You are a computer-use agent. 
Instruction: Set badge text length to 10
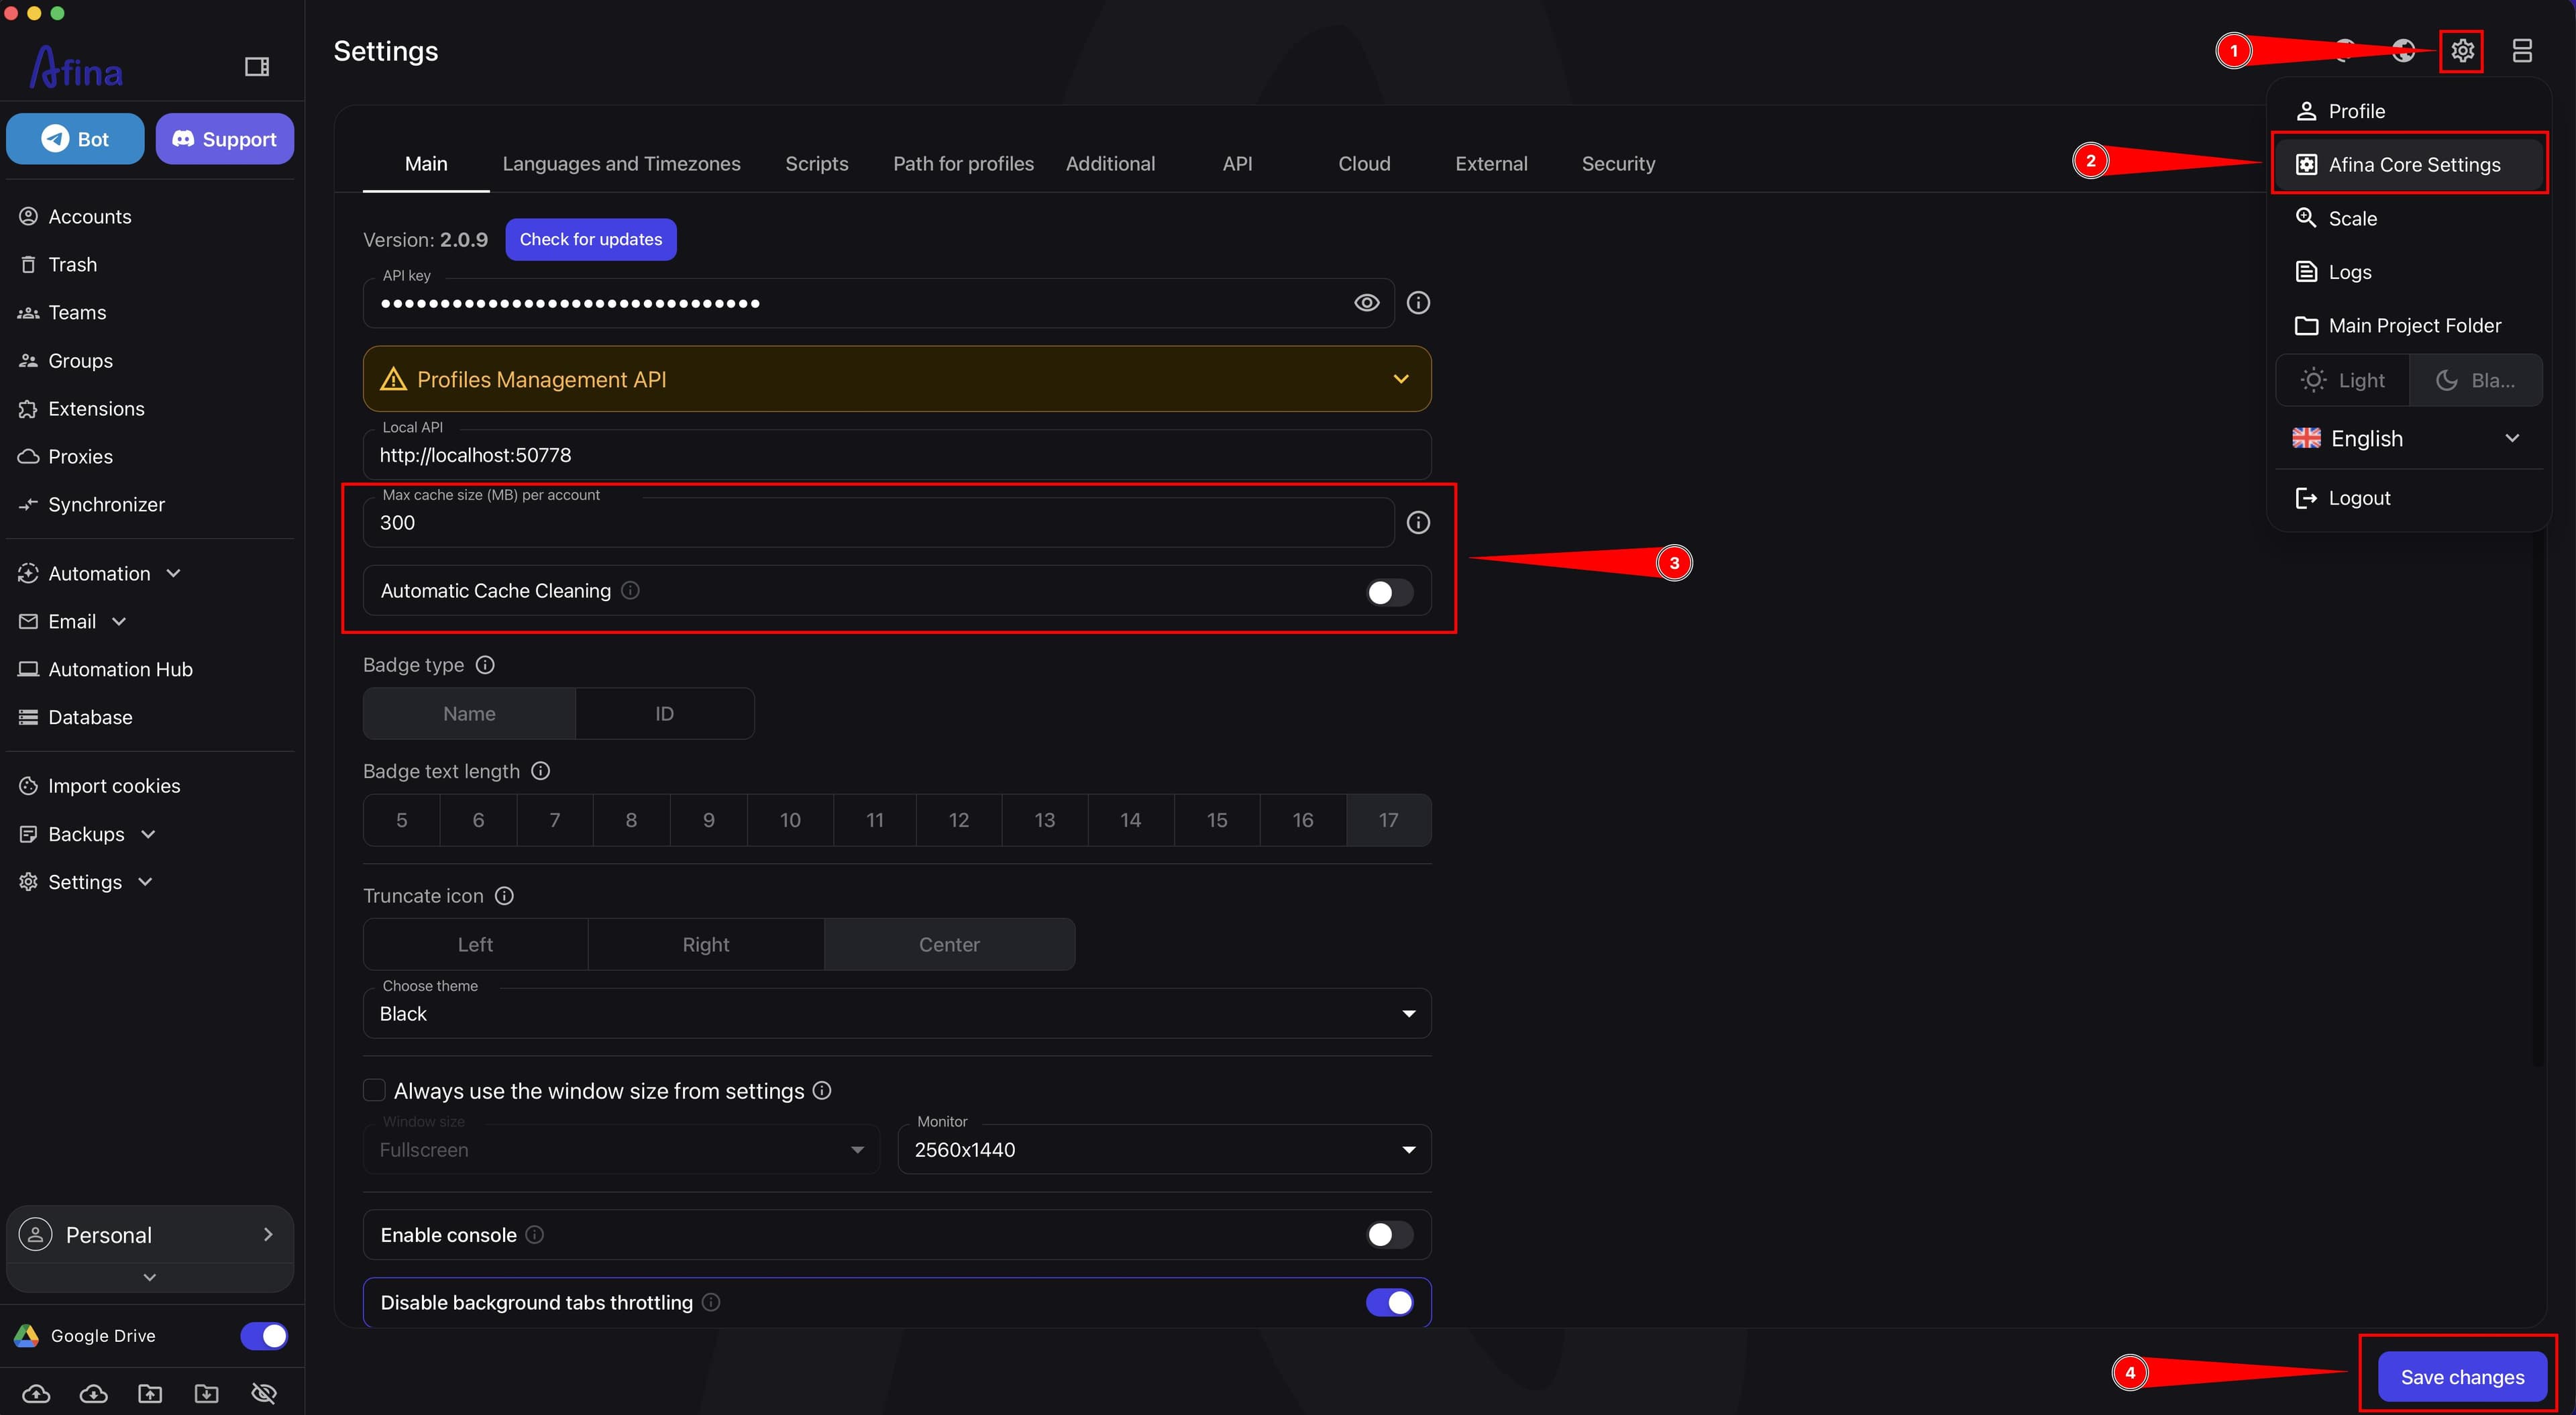pos(790,820)
